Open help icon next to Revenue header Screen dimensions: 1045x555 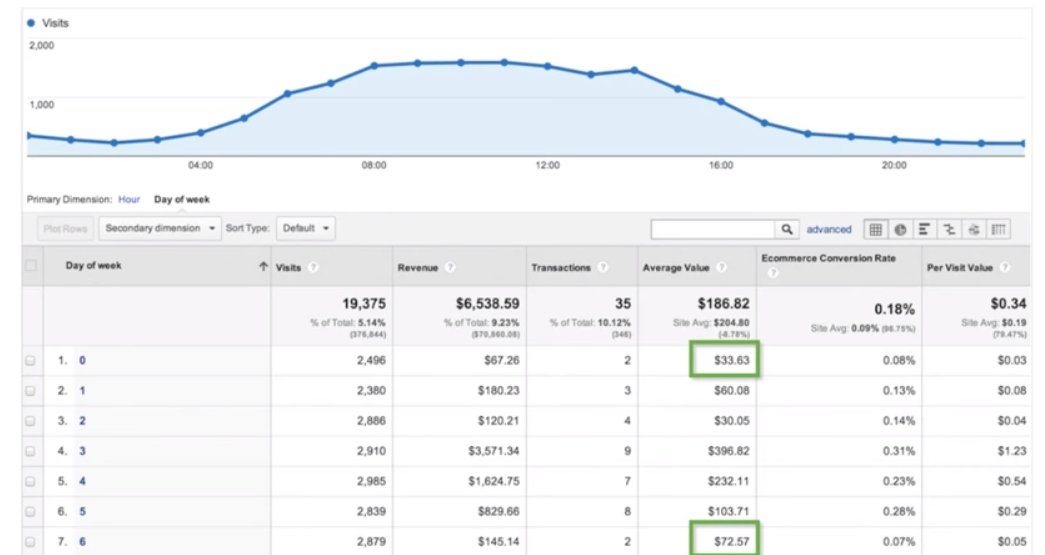pos(450,267)
